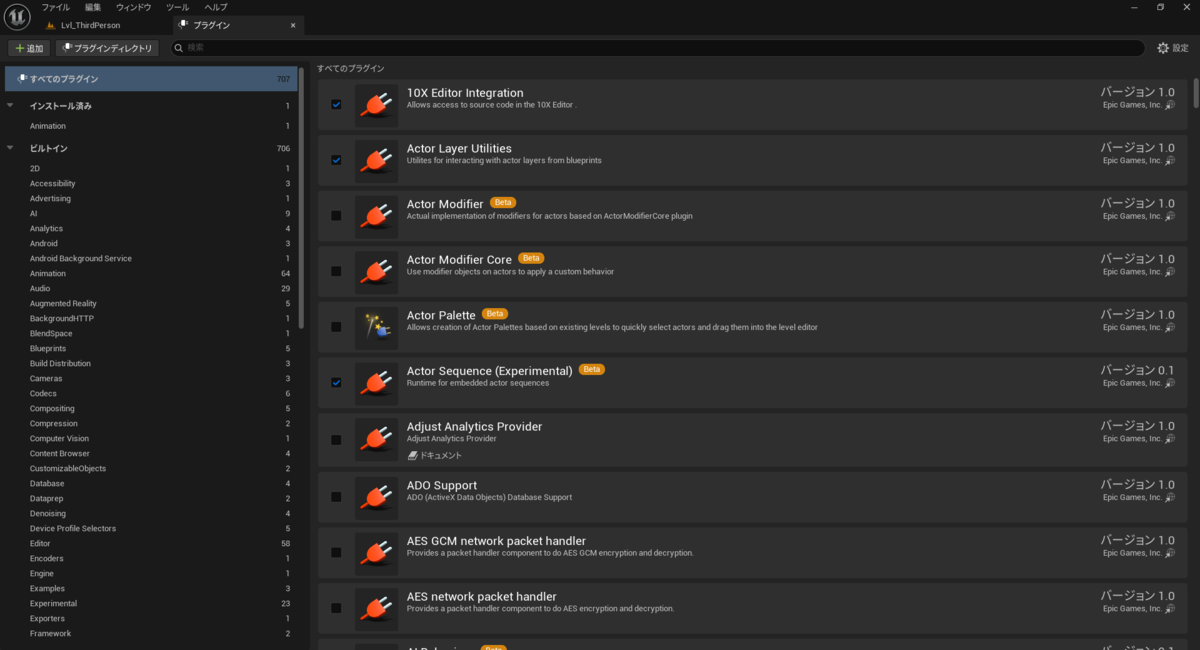Click the Lvl_ThirdPerson level tab icon
This screenshot has width=1200, height=650.
tap(51, 25)
